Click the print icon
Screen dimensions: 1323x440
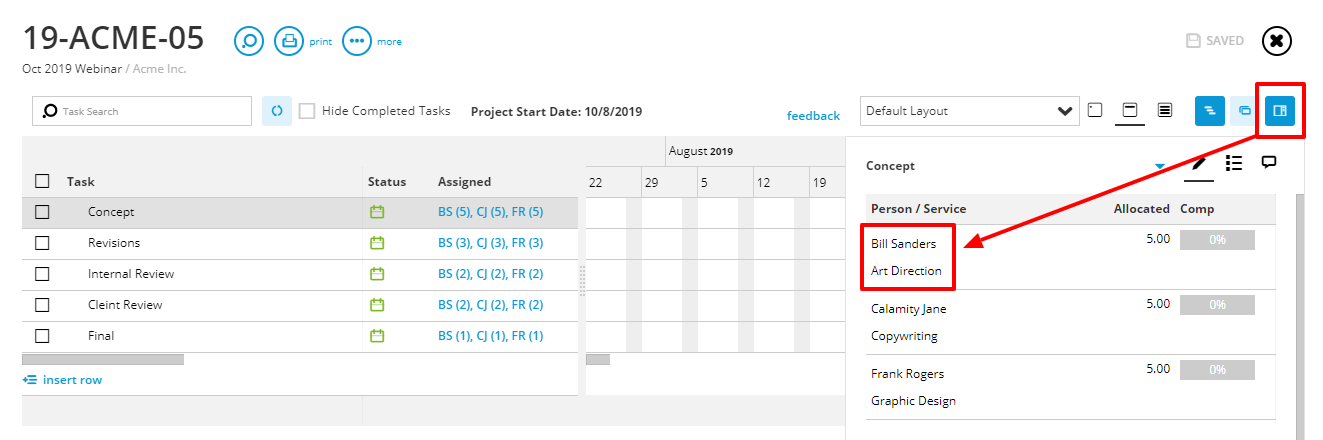(289, 41)
